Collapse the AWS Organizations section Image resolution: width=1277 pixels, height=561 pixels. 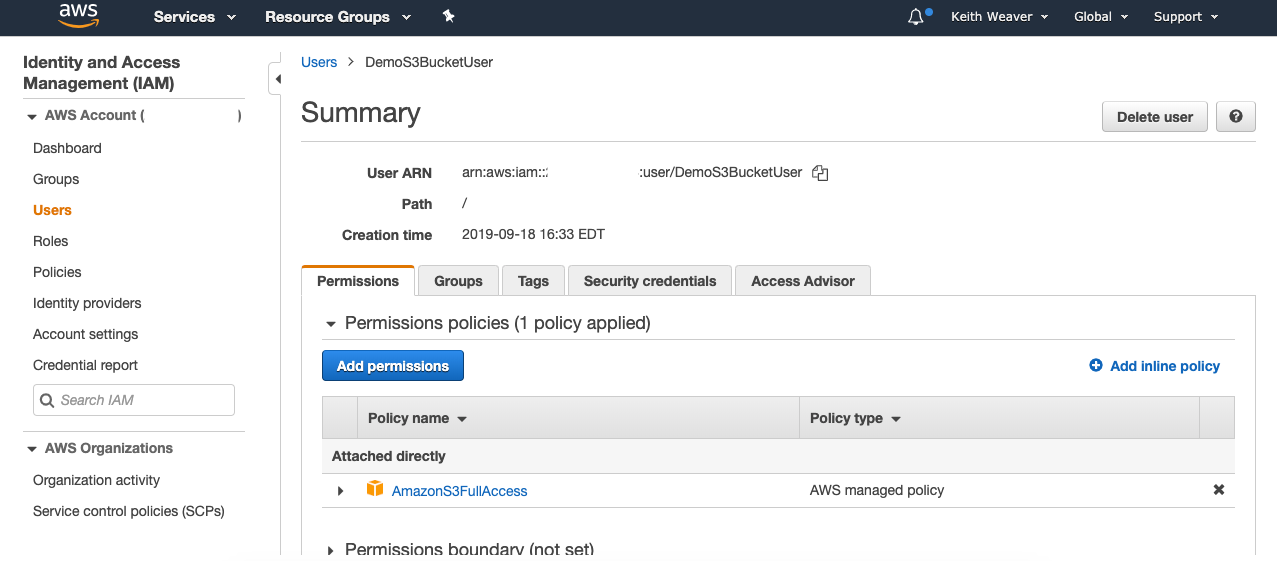tap(32, 449)
